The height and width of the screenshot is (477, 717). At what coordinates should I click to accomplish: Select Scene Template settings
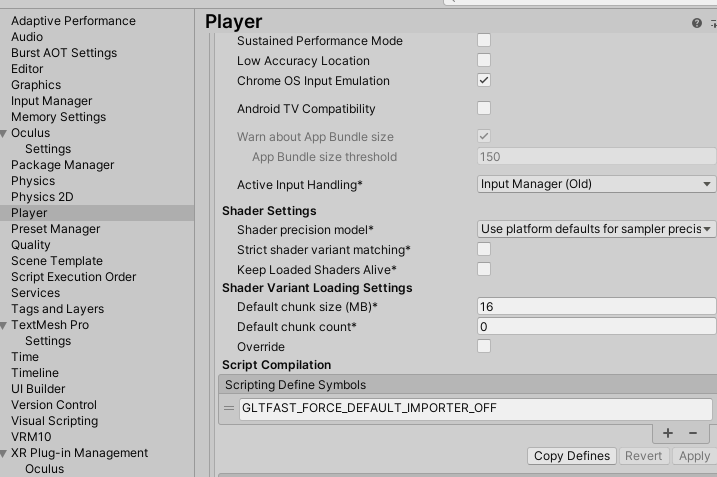(57, 261)
